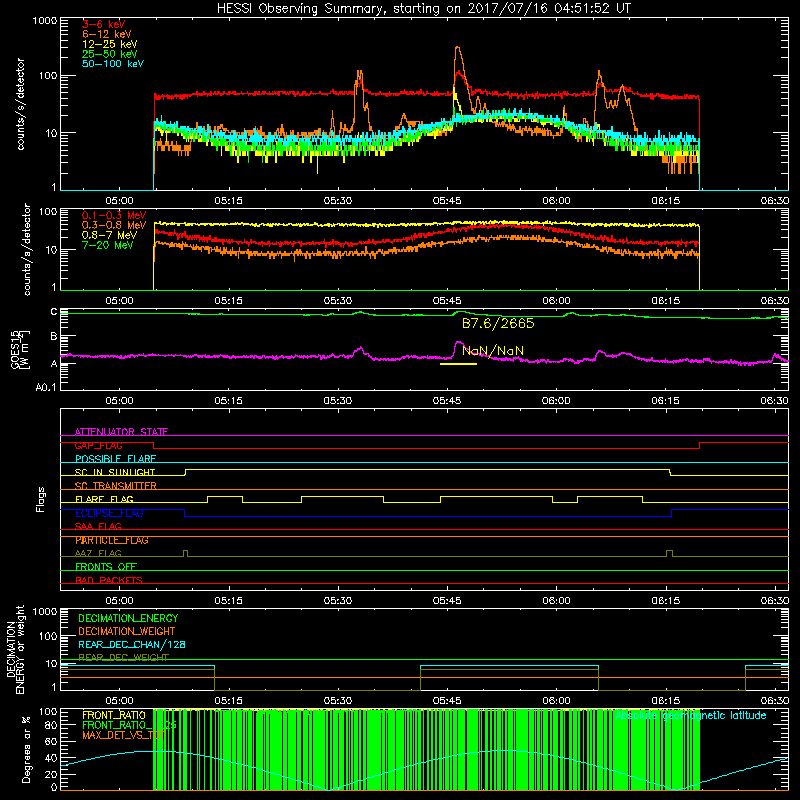800x800 pixels.
Task: Click the 05:30 tick label under the decimation panel
Action: coord(338,701)
